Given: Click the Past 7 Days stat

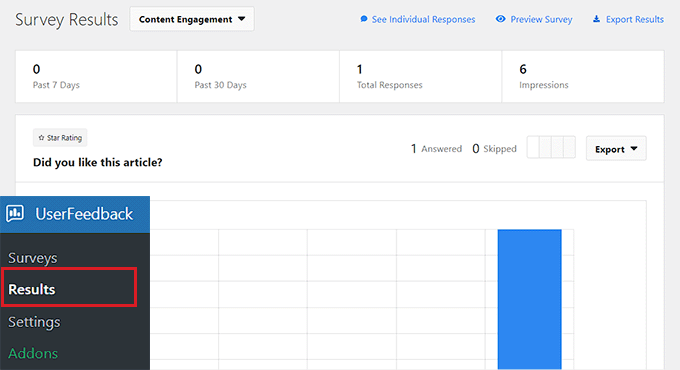Looking at the screenshot, I should (96, 77).
